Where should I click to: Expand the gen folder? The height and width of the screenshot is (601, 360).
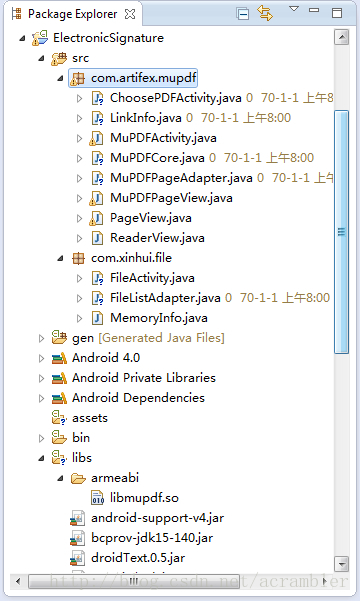tap(41, 338)
